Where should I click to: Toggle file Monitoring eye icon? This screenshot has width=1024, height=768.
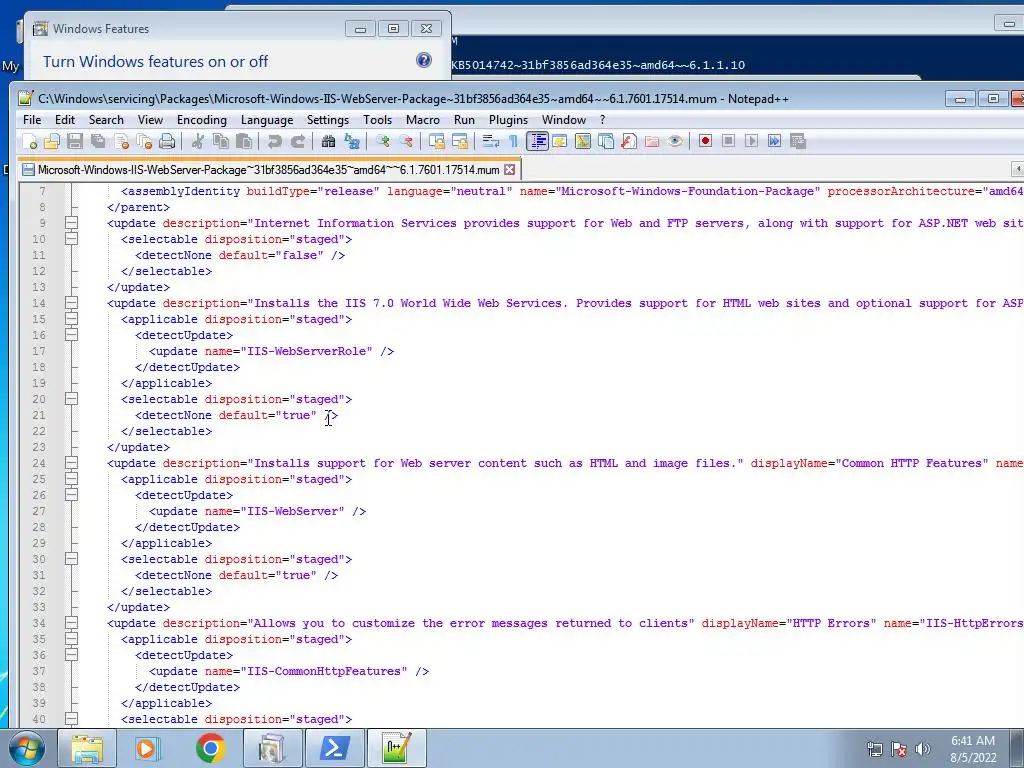tap(675, 142)
